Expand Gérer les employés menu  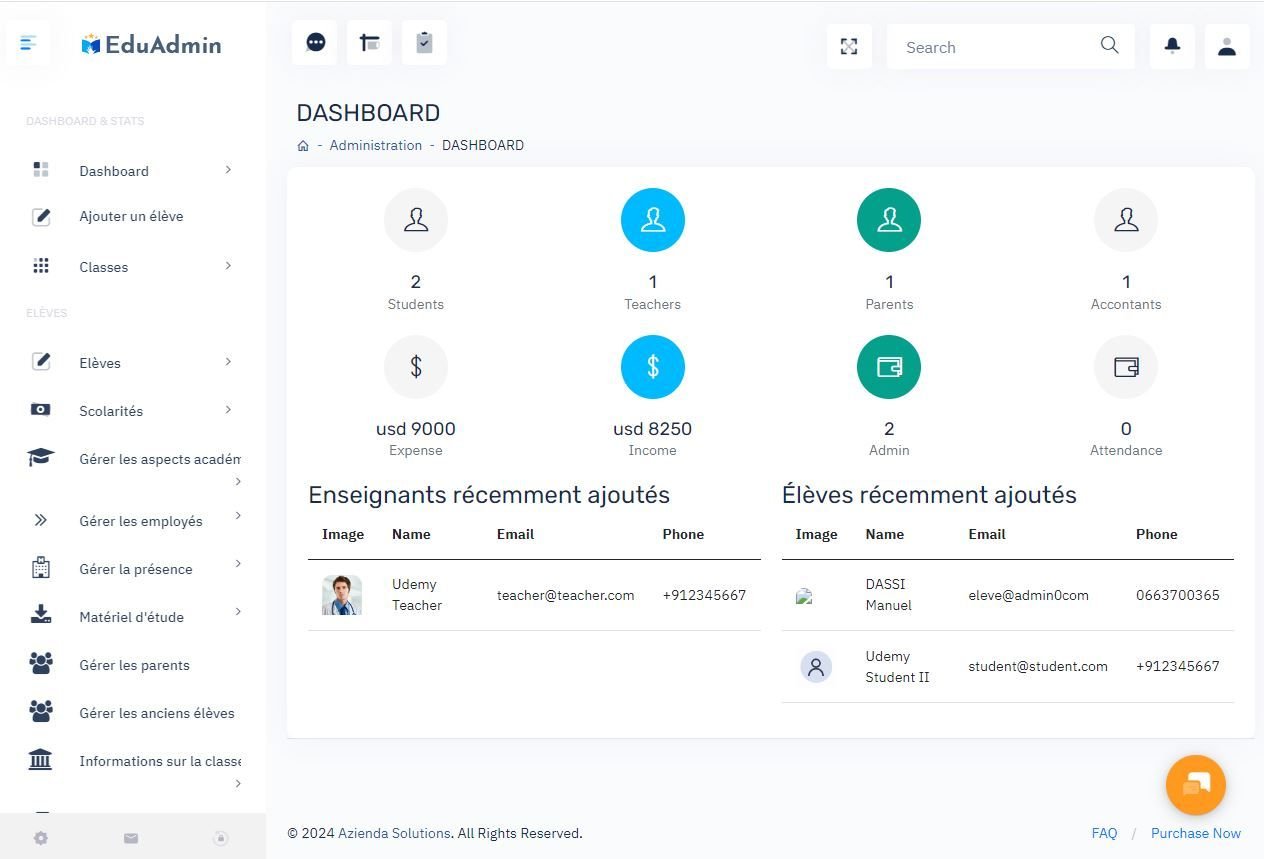click(140, 521)
